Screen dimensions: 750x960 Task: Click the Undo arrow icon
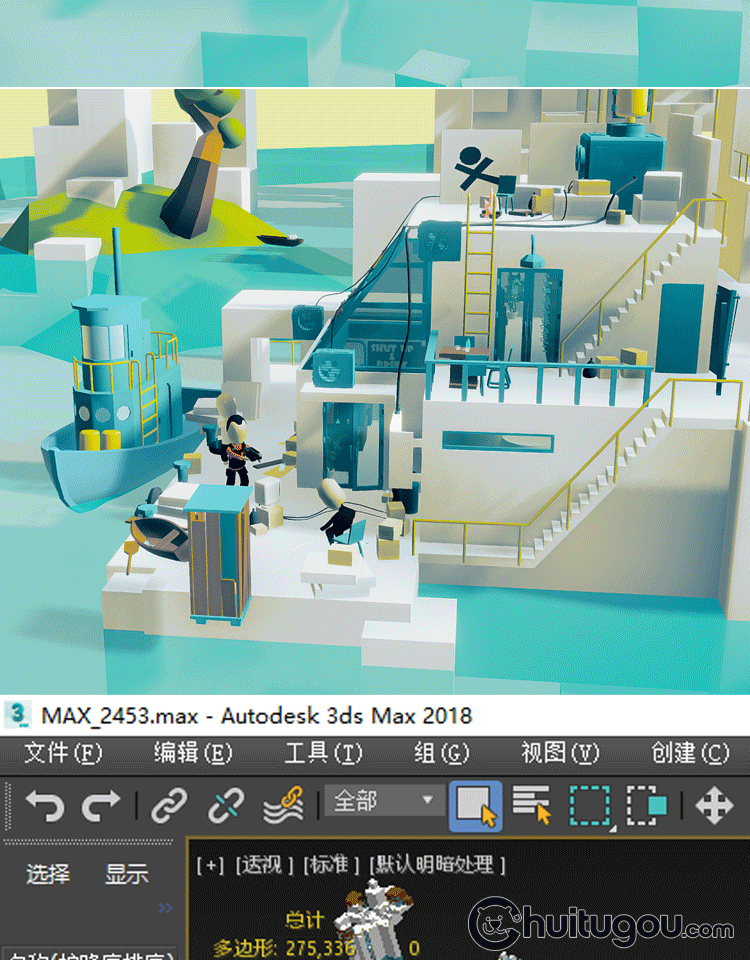tap(45, 806)
